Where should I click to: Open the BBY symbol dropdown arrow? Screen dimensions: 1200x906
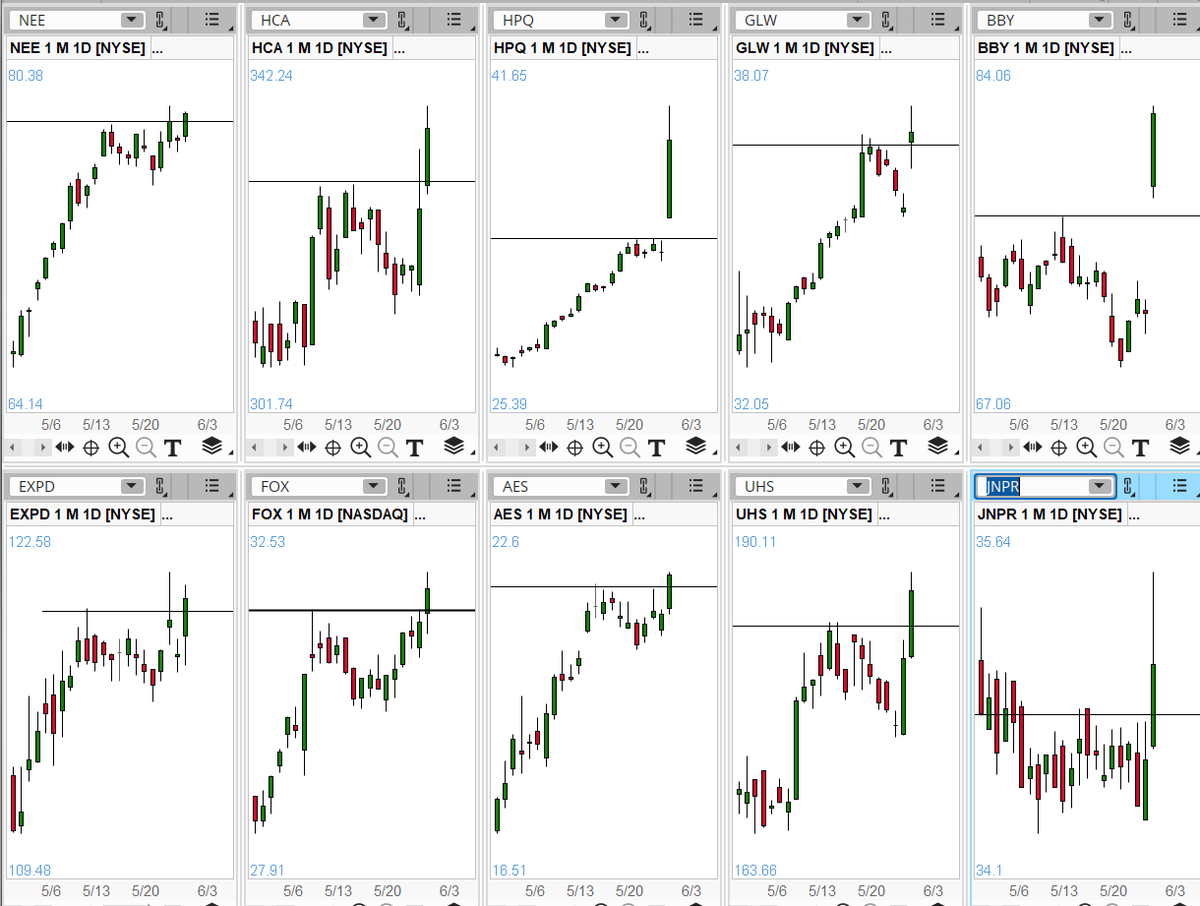[1100, 20]
